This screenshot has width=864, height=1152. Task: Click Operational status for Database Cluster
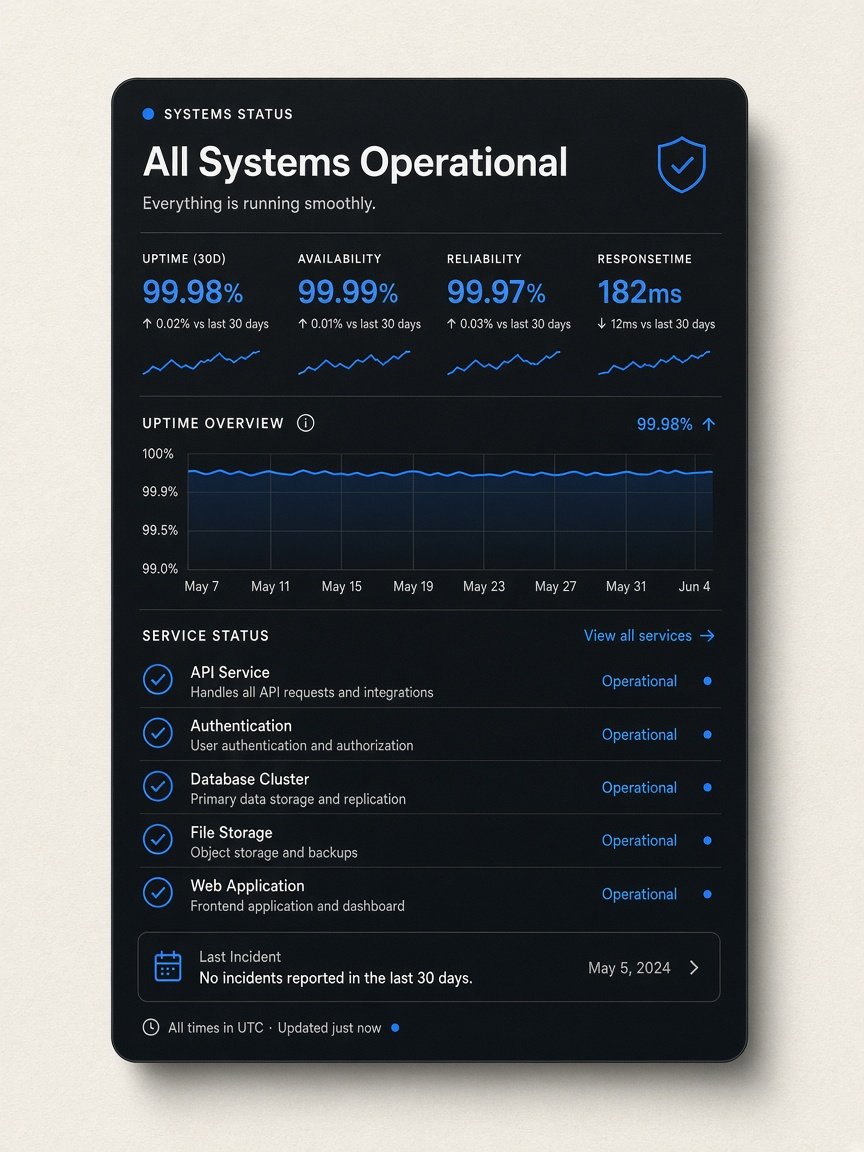pyautogui.click(x=639, y=788)
